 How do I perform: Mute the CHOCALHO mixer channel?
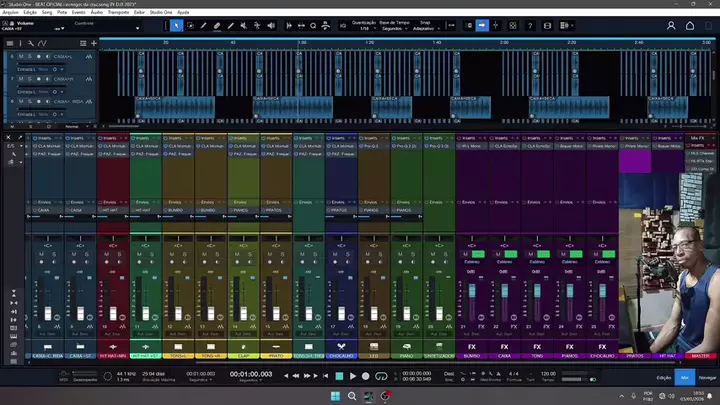[335, 254]
